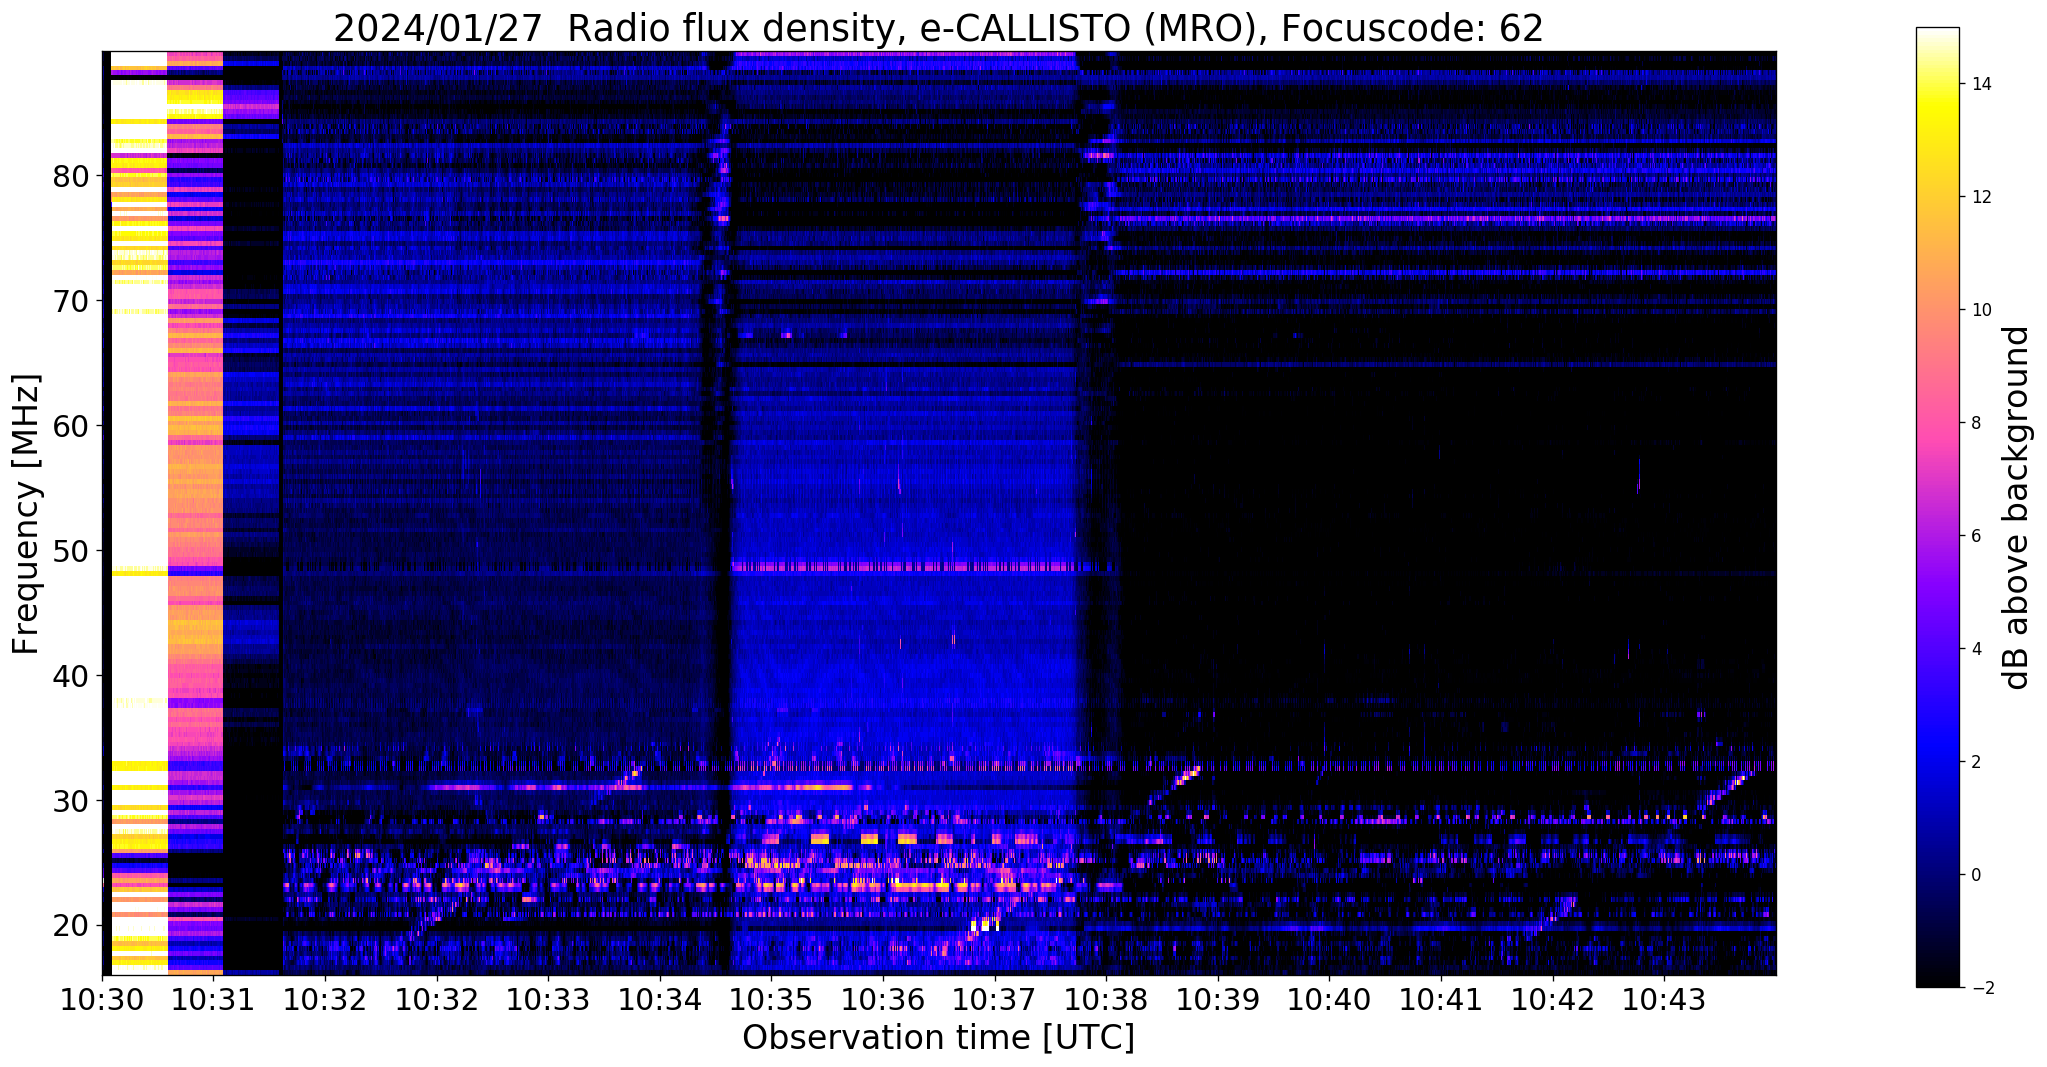Click the 10:38 time tick label
Image resolution: width=2047 pixels, height=1067 pixels.
[x=1106, y=1000]
